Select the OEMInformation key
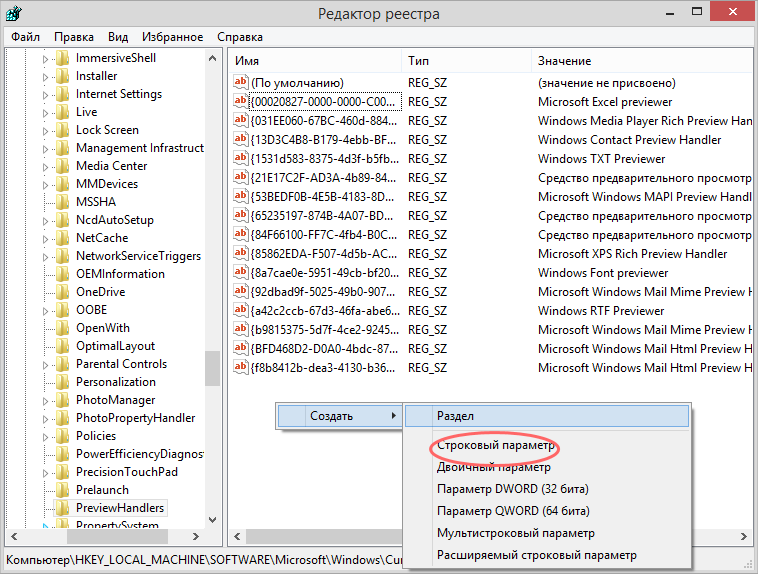The width and height of the screenshot is (758, 574). click(x=120, y=274)
